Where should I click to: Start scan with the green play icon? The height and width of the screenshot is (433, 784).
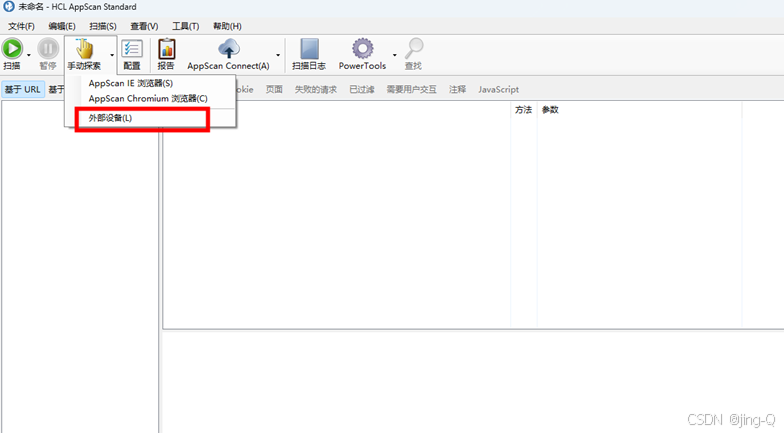[12, 49]
